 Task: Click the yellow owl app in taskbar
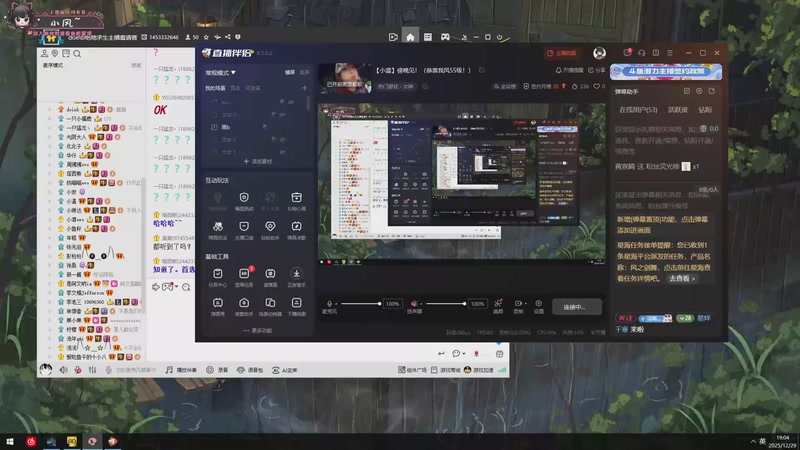pyautogui.click(x=72, y=441)
